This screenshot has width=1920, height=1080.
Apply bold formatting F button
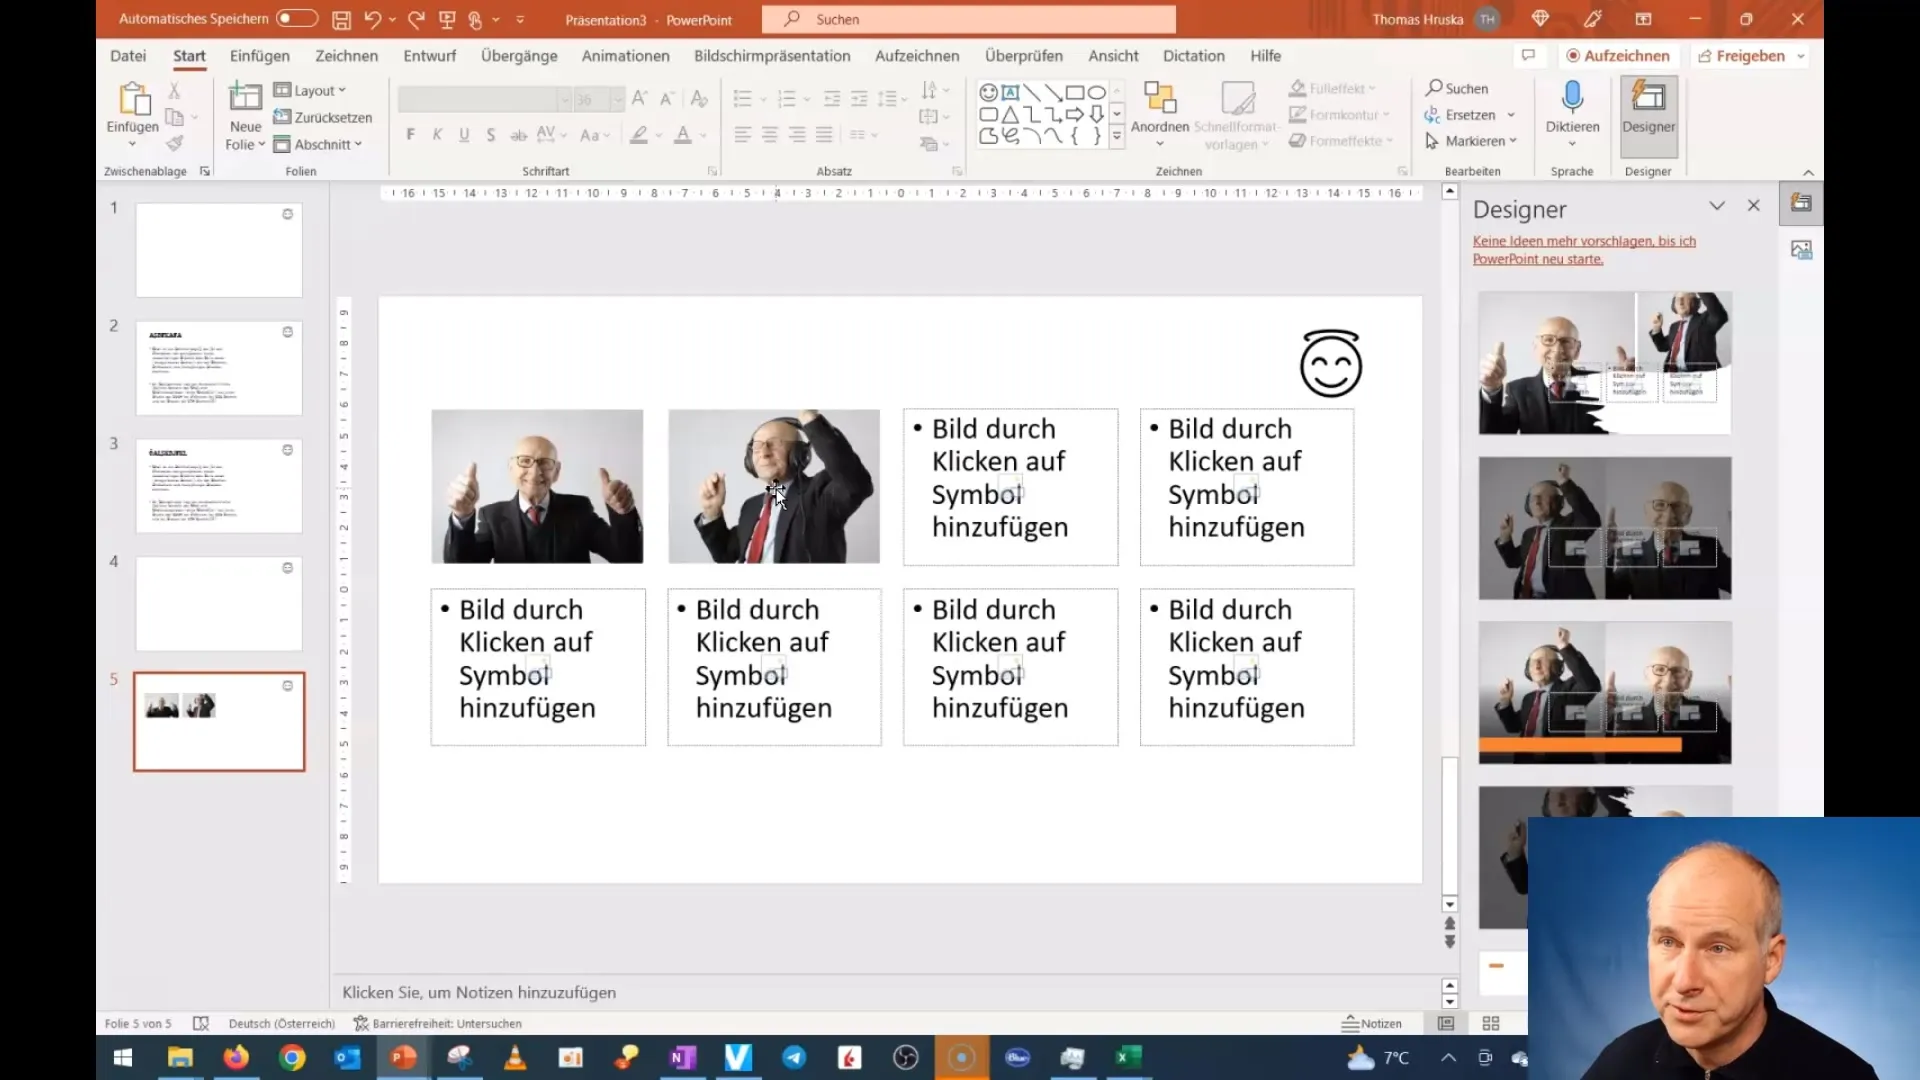(x=410, y=135)
